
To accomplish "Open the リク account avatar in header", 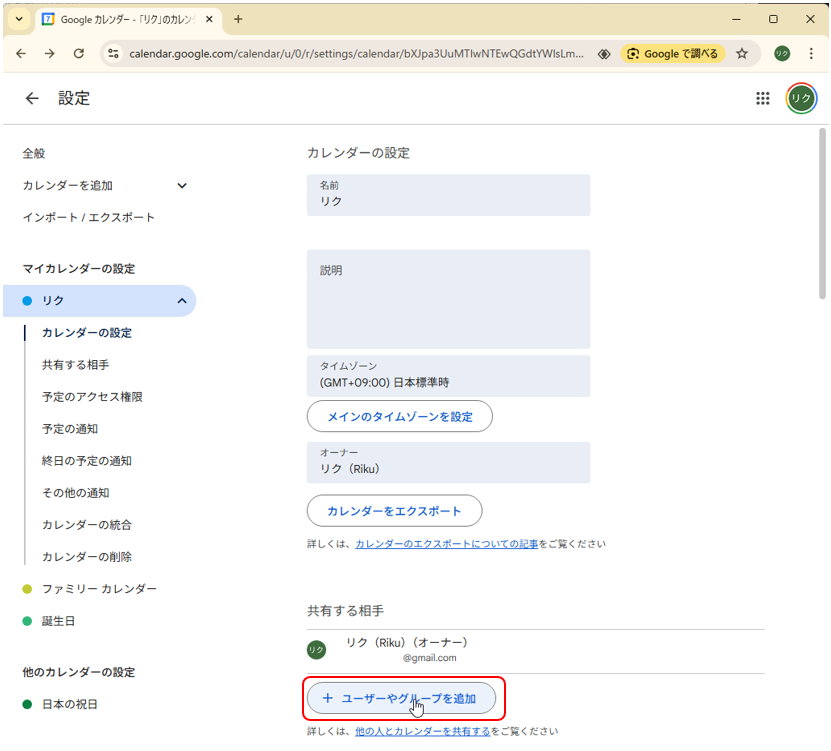I will [x=801, y=98].
